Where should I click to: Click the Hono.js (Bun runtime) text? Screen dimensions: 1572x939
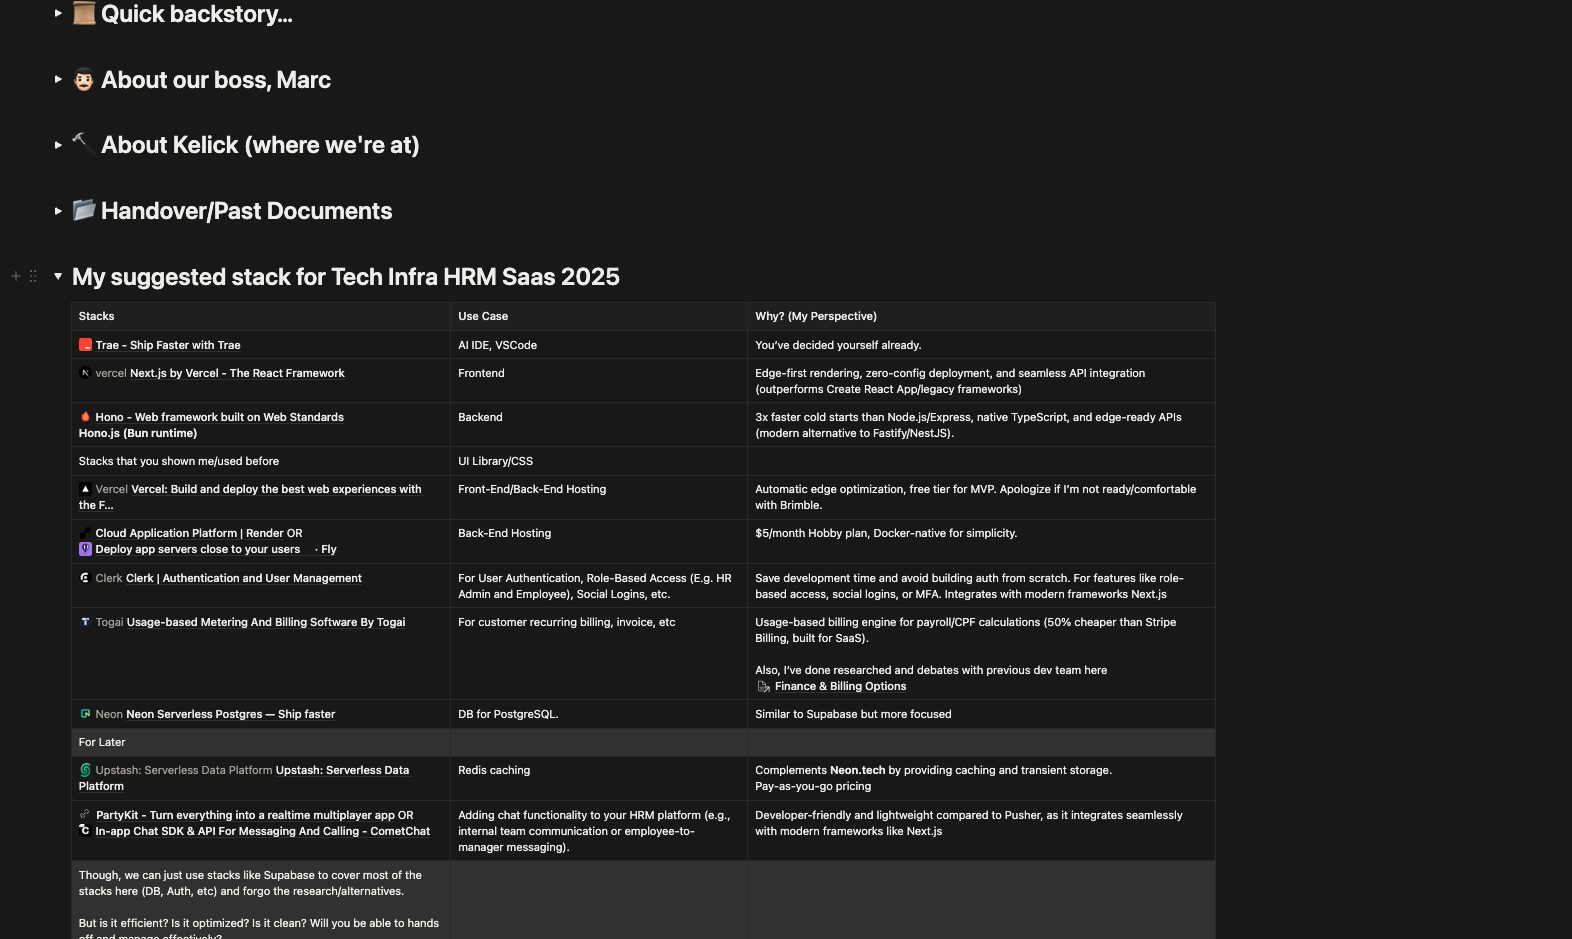(x=138, y=433)
